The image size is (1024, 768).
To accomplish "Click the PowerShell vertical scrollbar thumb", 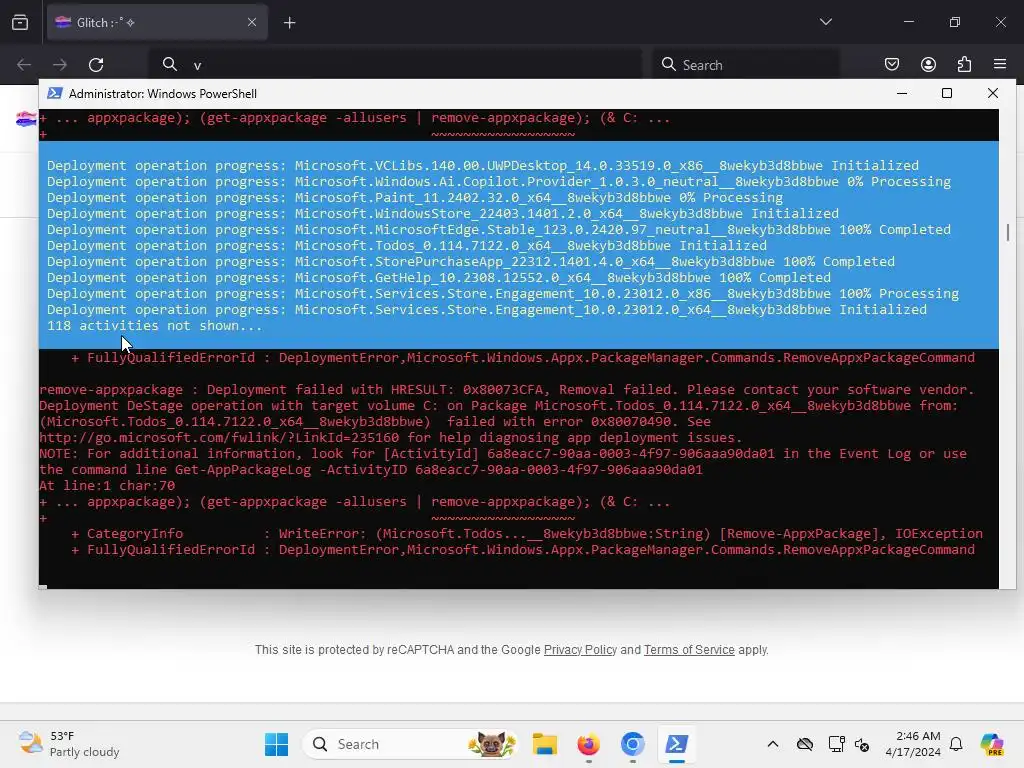I will [x=1008, y=232].
